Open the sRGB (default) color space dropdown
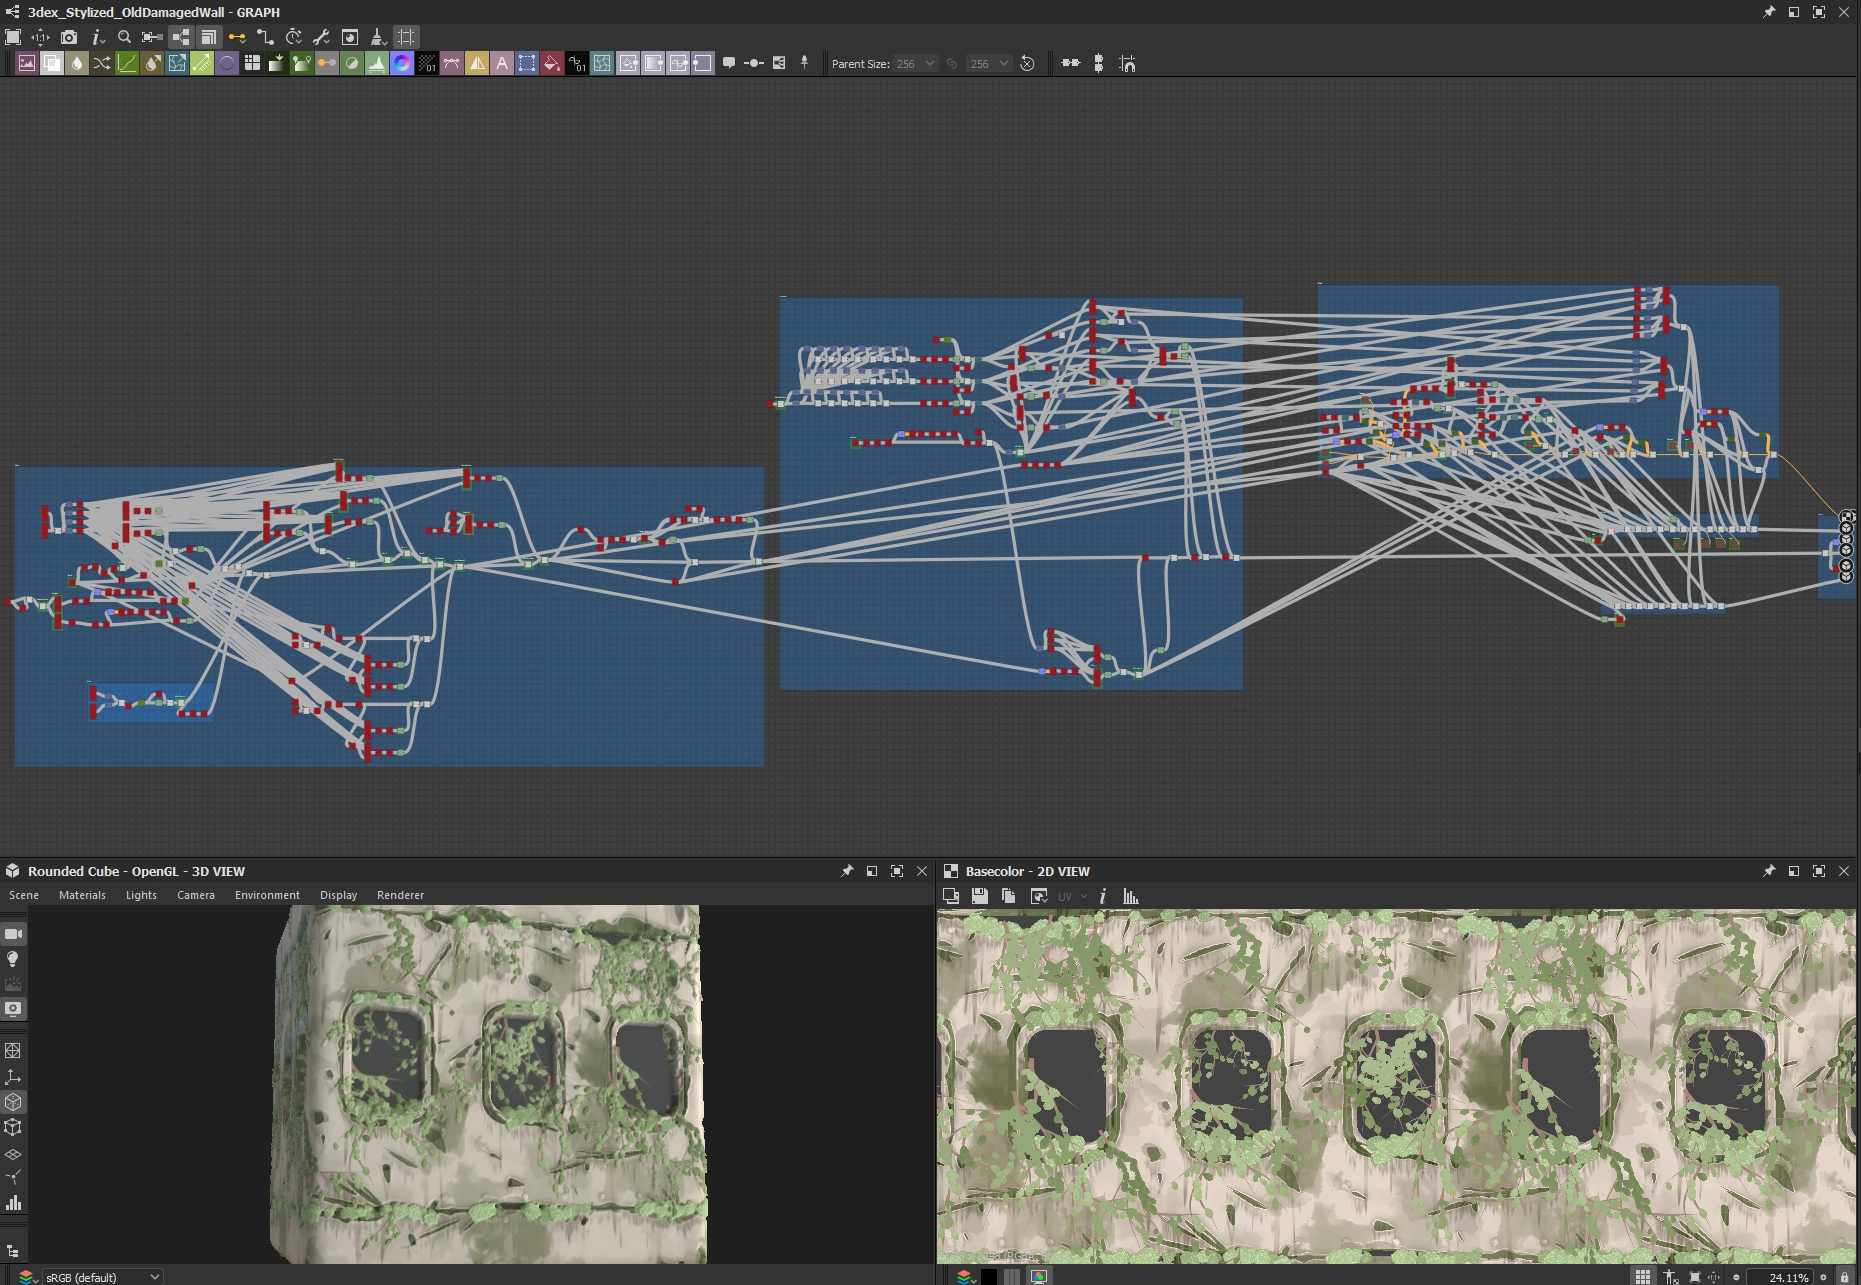Viewport: 1861px width, 1285px height. pos(102,1277)
